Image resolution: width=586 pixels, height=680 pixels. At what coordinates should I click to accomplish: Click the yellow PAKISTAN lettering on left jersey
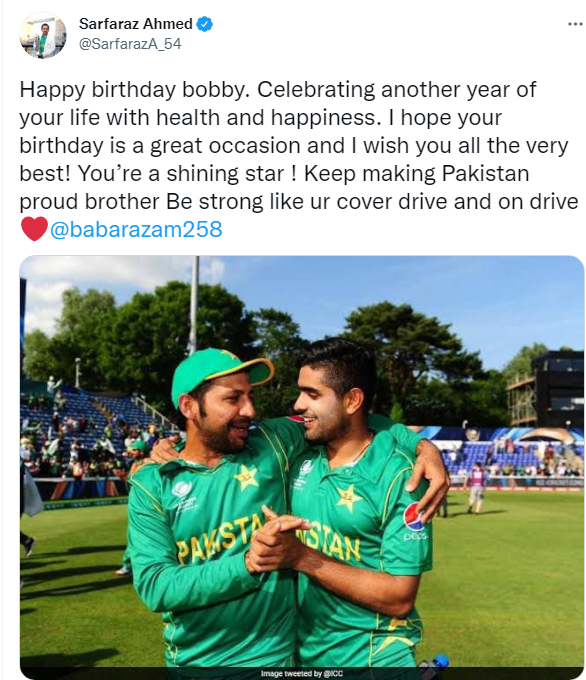(x=218, y=541)
